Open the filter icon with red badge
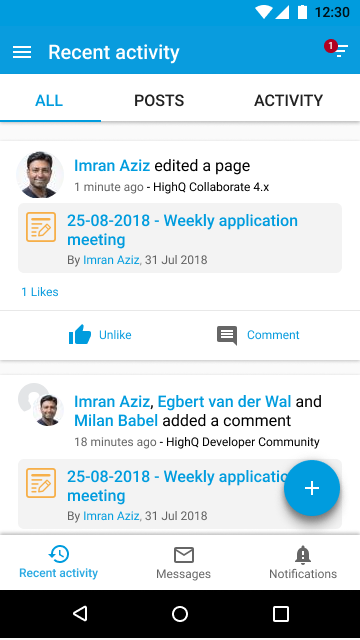This screenshot has height=640, width=360. 337,49
